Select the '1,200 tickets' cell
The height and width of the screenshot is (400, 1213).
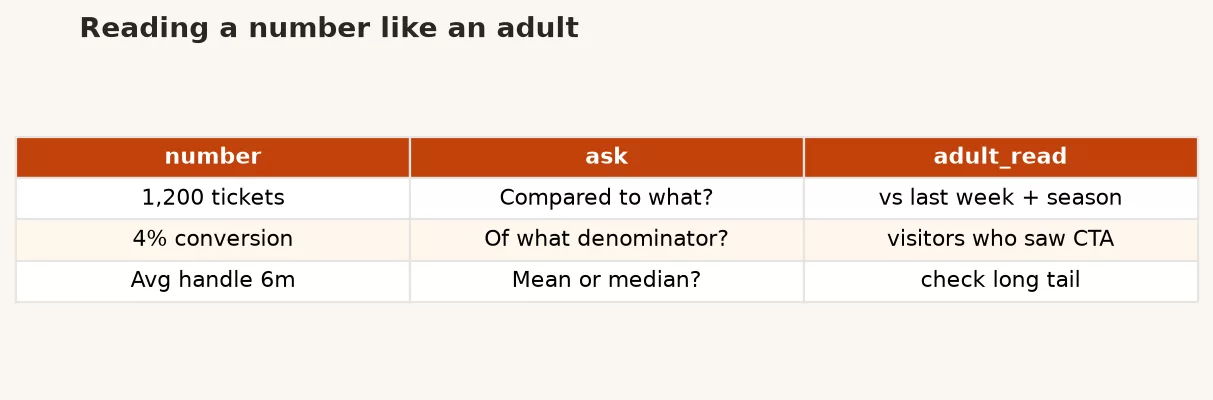coord(213,198)
